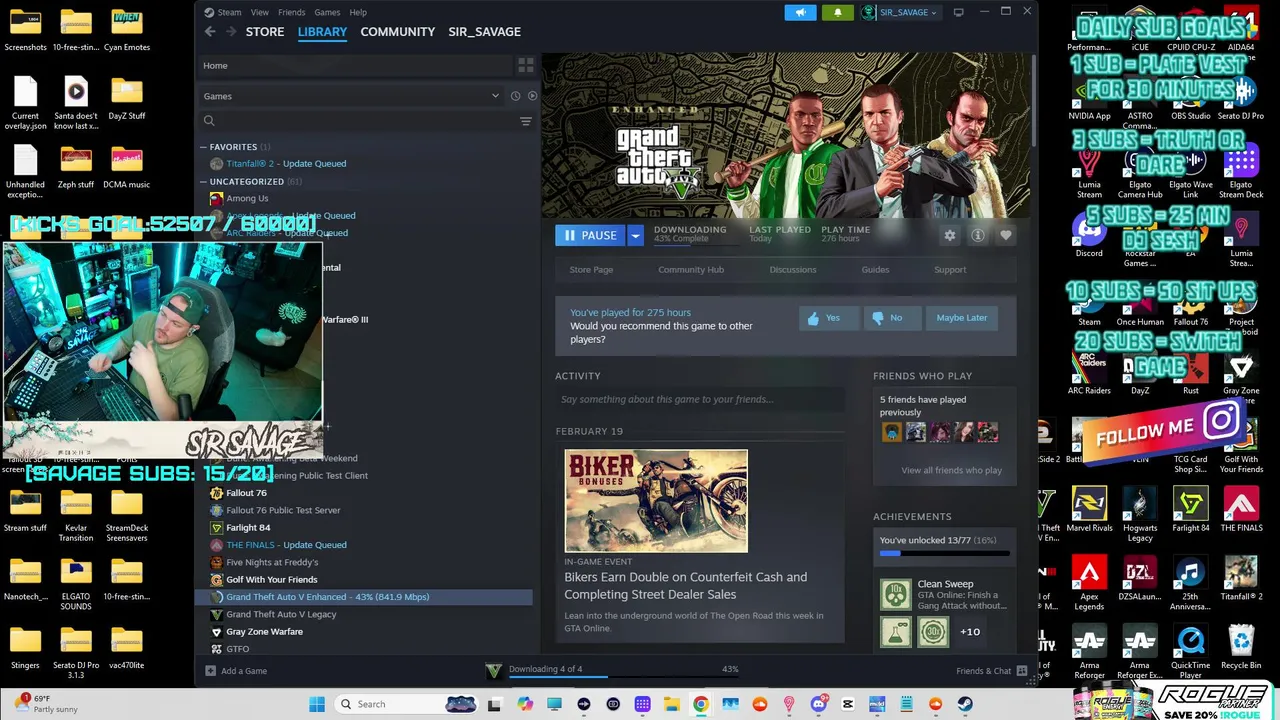Select Grand Theft Auto V Legacy

click(281, 614)
